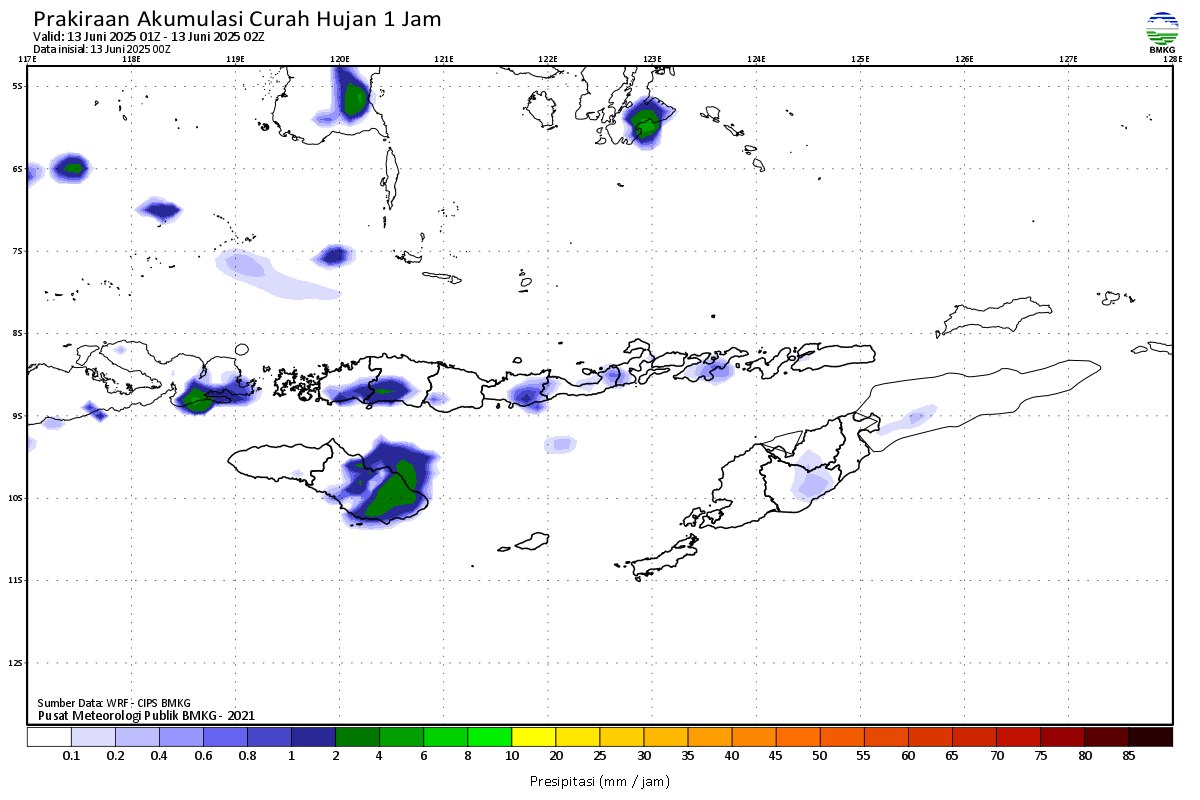Click the "126E" longitude label

point(964,59)
